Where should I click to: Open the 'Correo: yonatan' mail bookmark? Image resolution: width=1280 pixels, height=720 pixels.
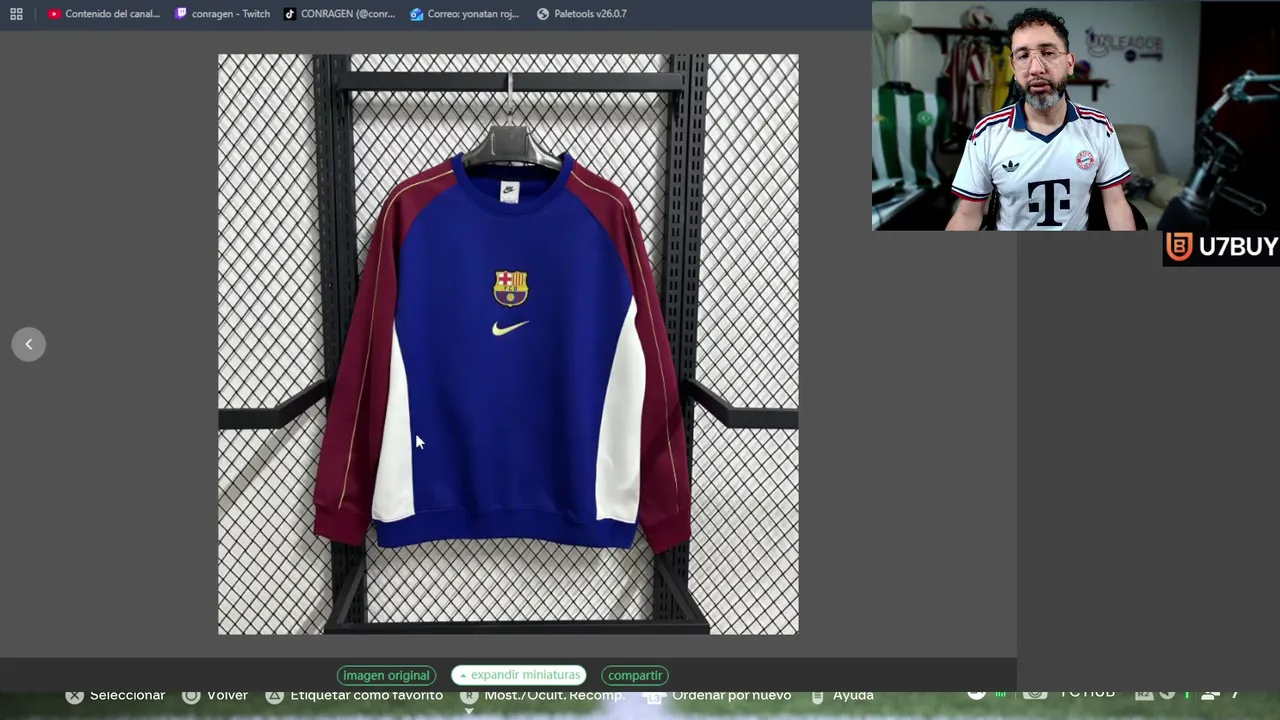pos(465,14)
